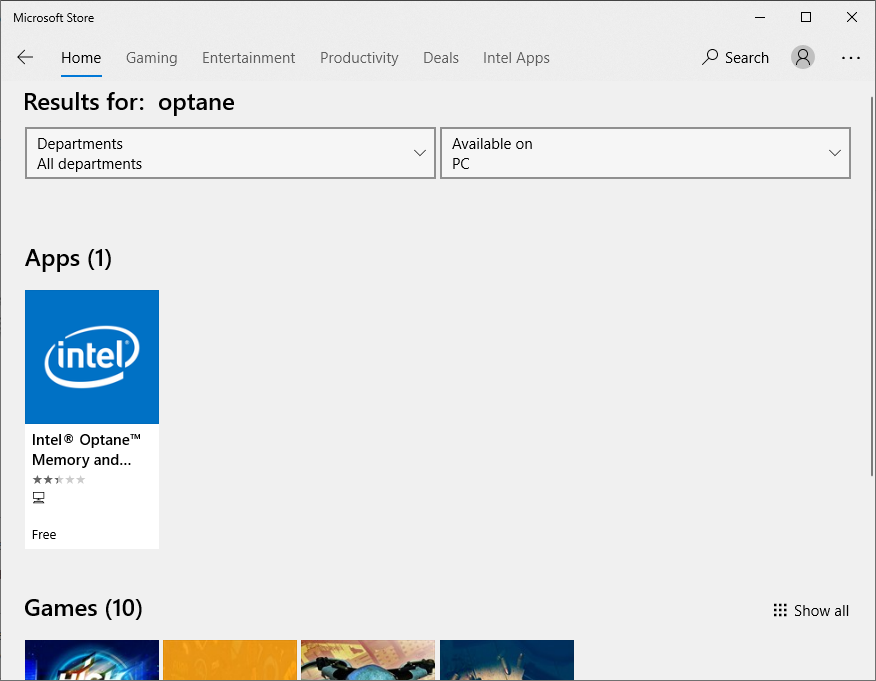
Task: Open the Intel Apps section
Action: (x=516, y=57)
